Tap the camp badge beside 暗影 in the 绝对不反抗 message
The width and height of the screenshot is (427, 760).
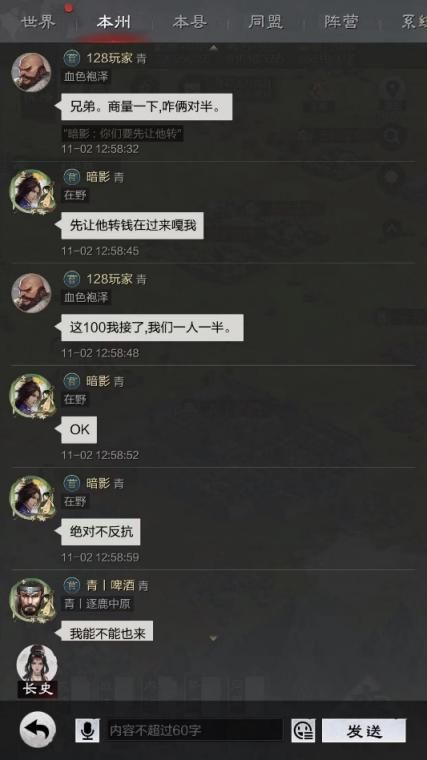point(72,483)
